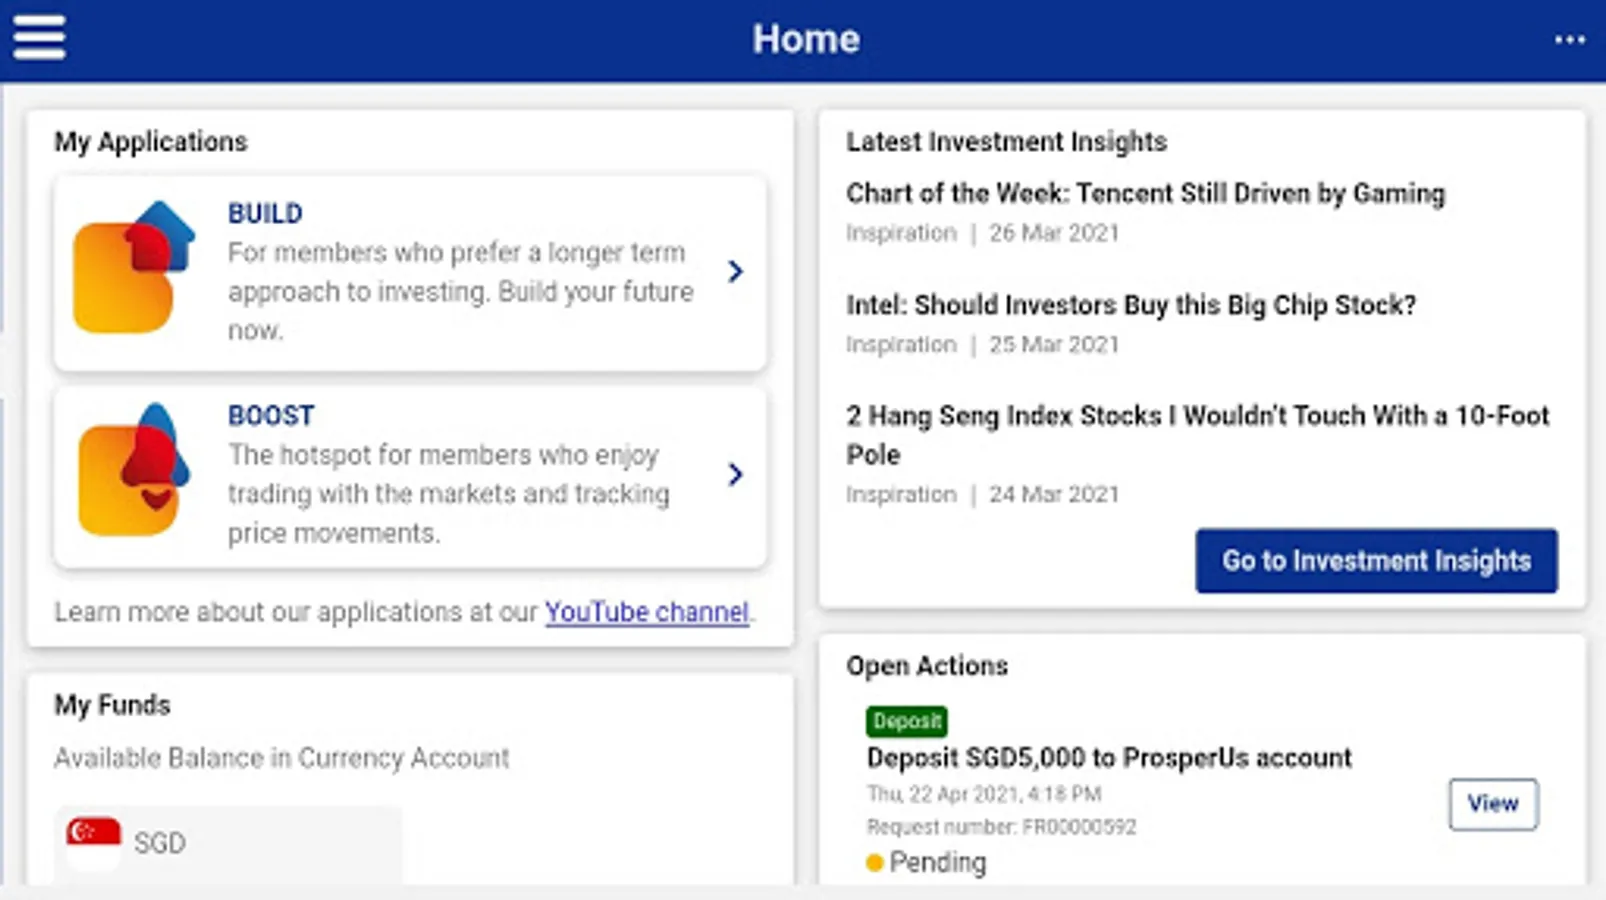This screenshot has height=900, width=1606.
Task: Click the yellow Pending status dot
Action: tap(874, 862)
